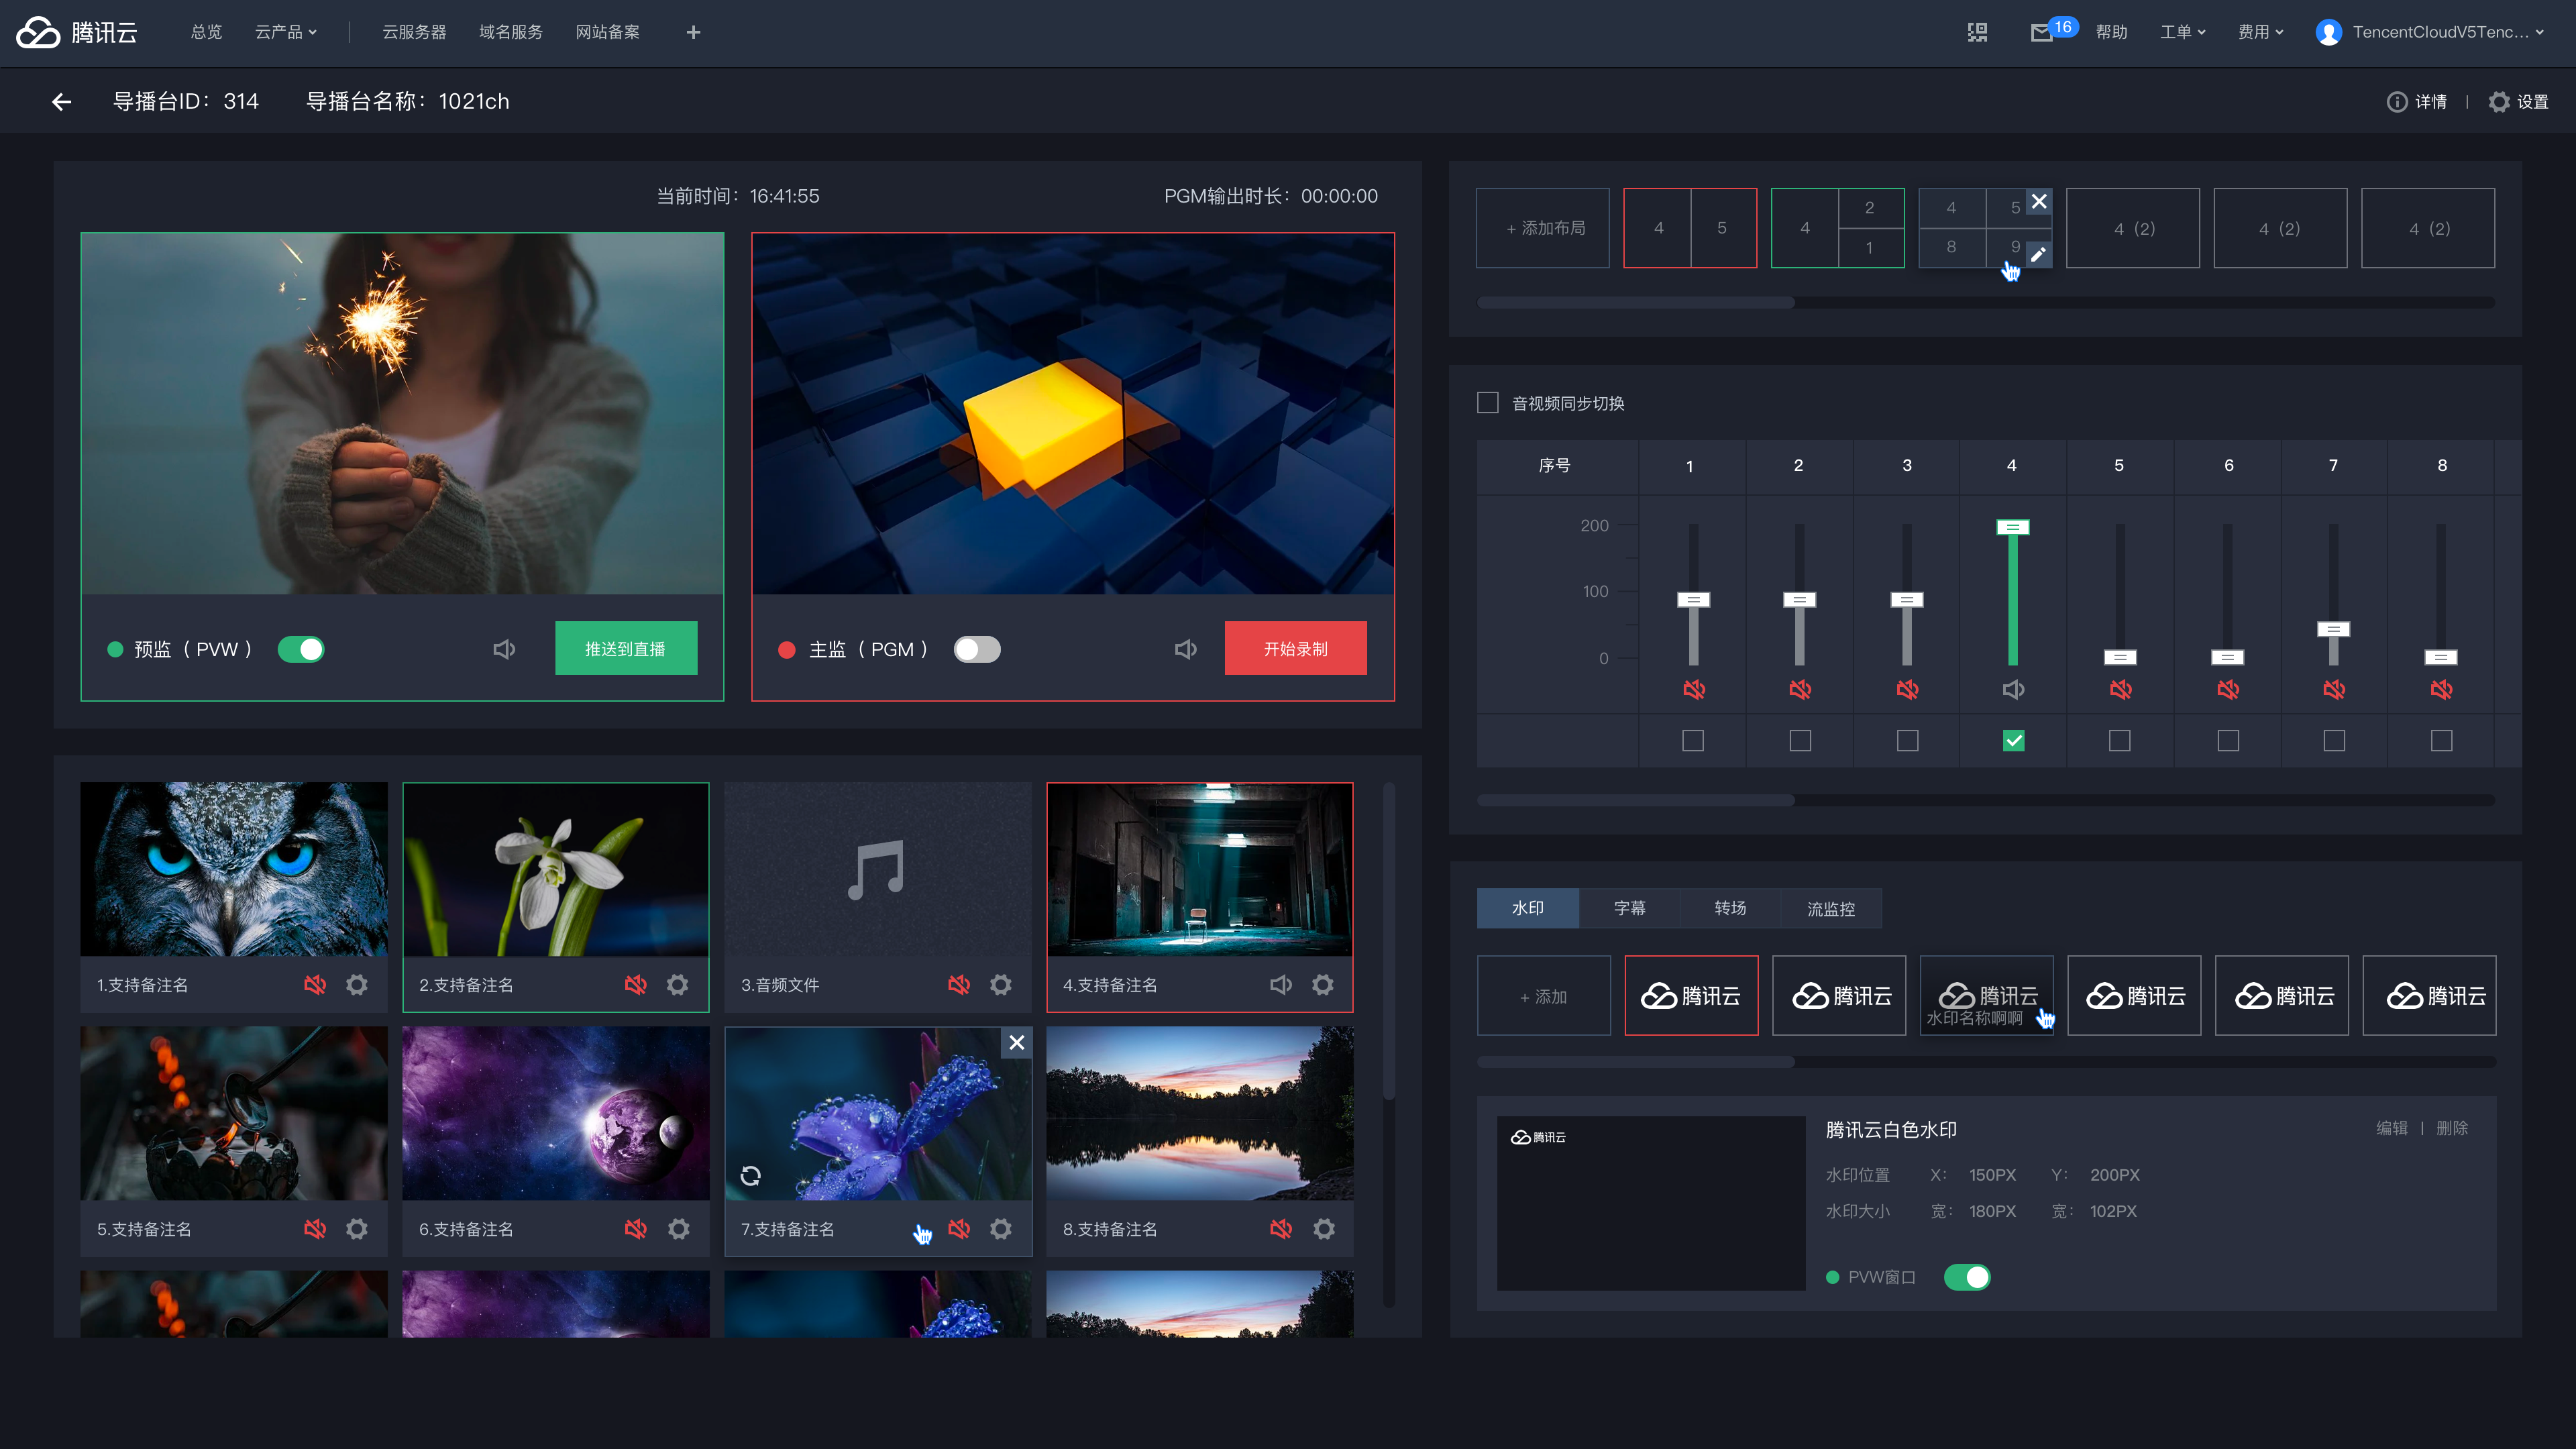Go back with the arrow icon

62,101
